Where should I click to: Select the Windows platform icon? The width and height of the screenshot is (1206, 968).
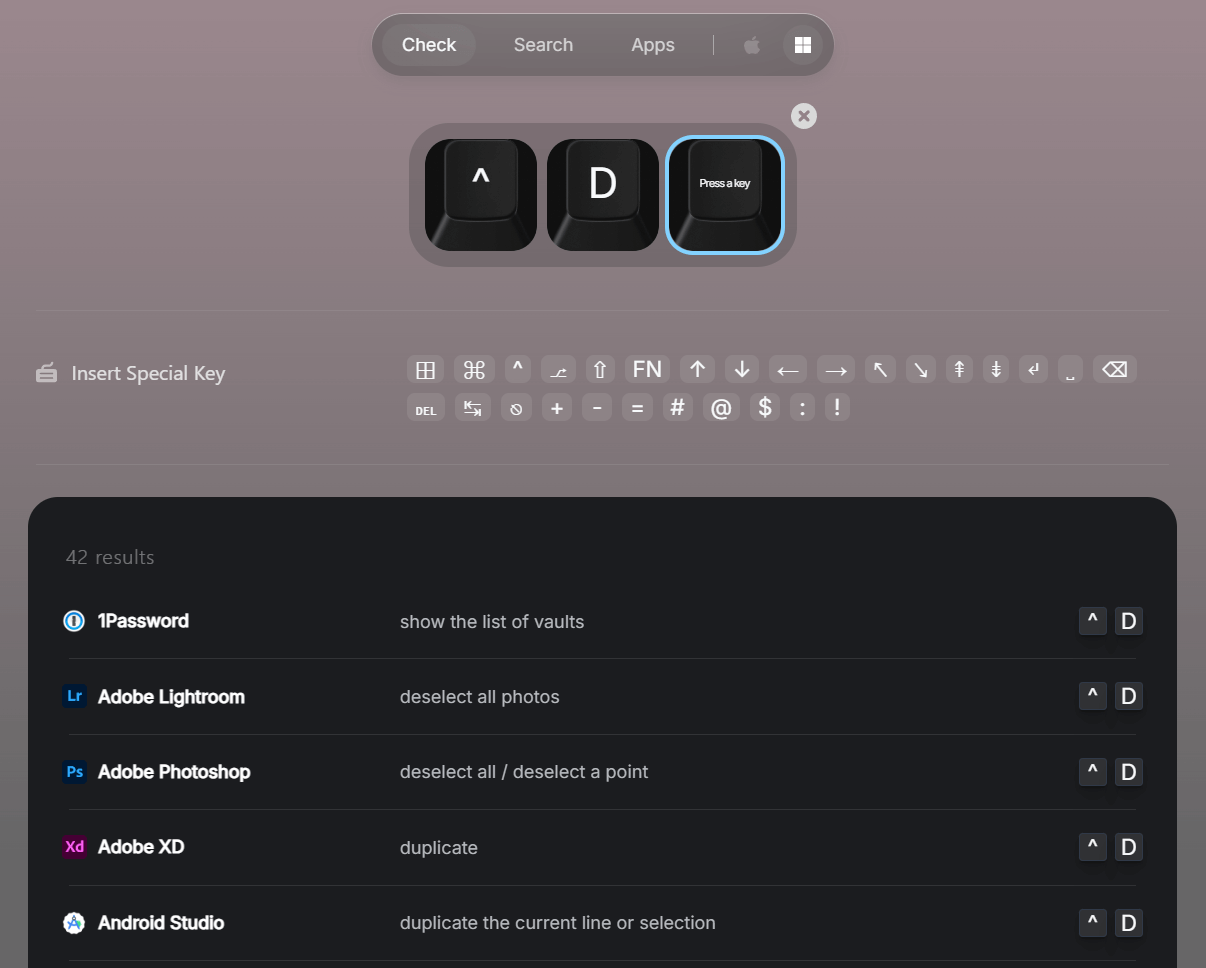coord(802,45)
